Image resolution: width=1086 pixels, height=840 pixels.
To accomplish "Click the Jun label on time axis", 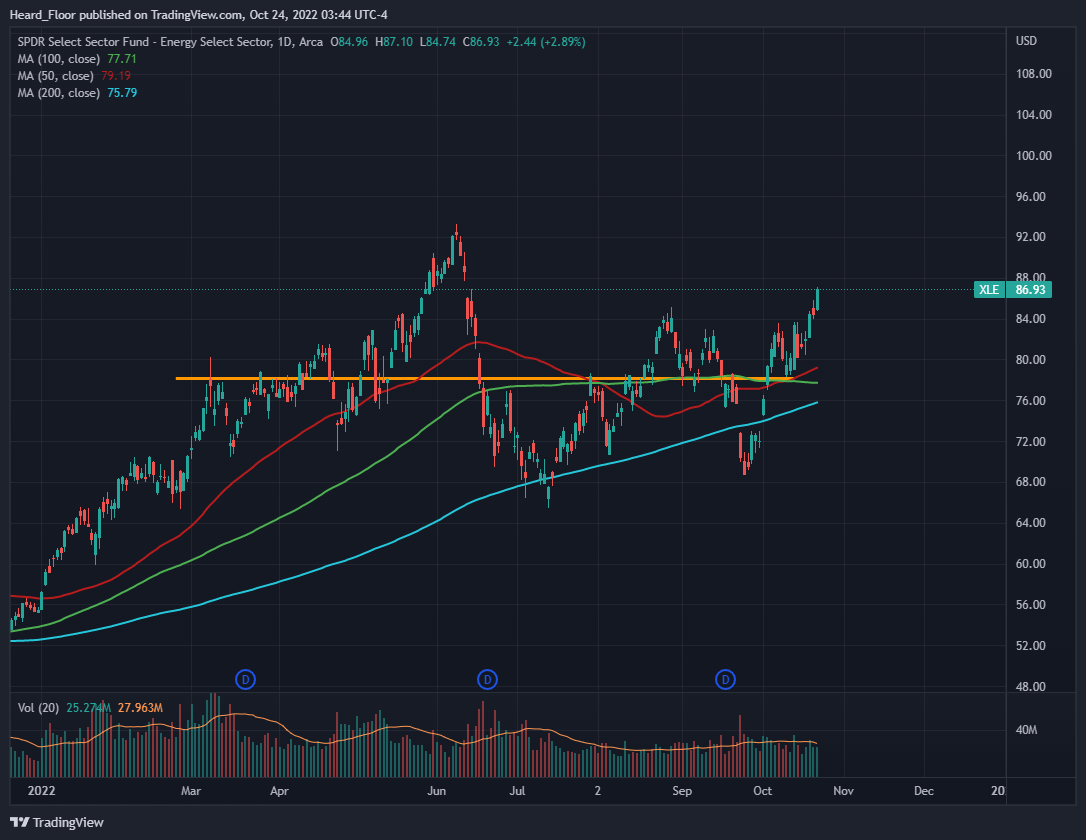I will click(x=436, y=791).
